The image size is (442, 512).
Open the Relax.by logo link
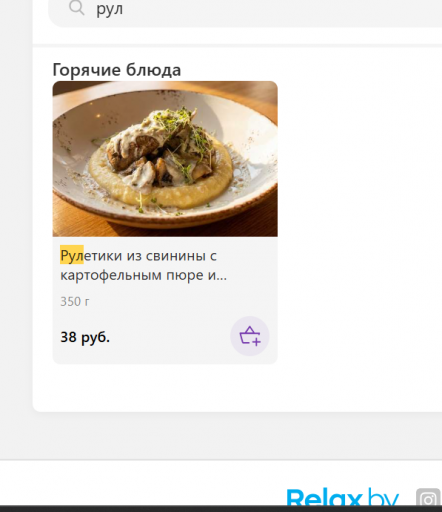pyautogui.click(x=342, y=497)
